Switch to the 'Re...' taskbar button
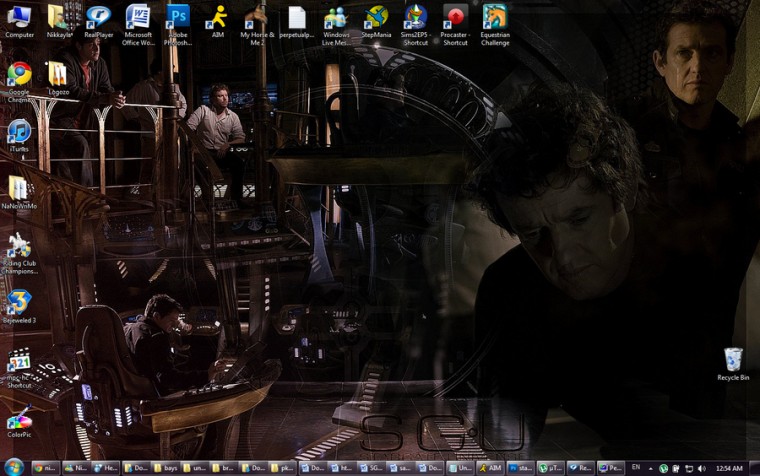This screenshot has width=760, height=476. [581, 468]
